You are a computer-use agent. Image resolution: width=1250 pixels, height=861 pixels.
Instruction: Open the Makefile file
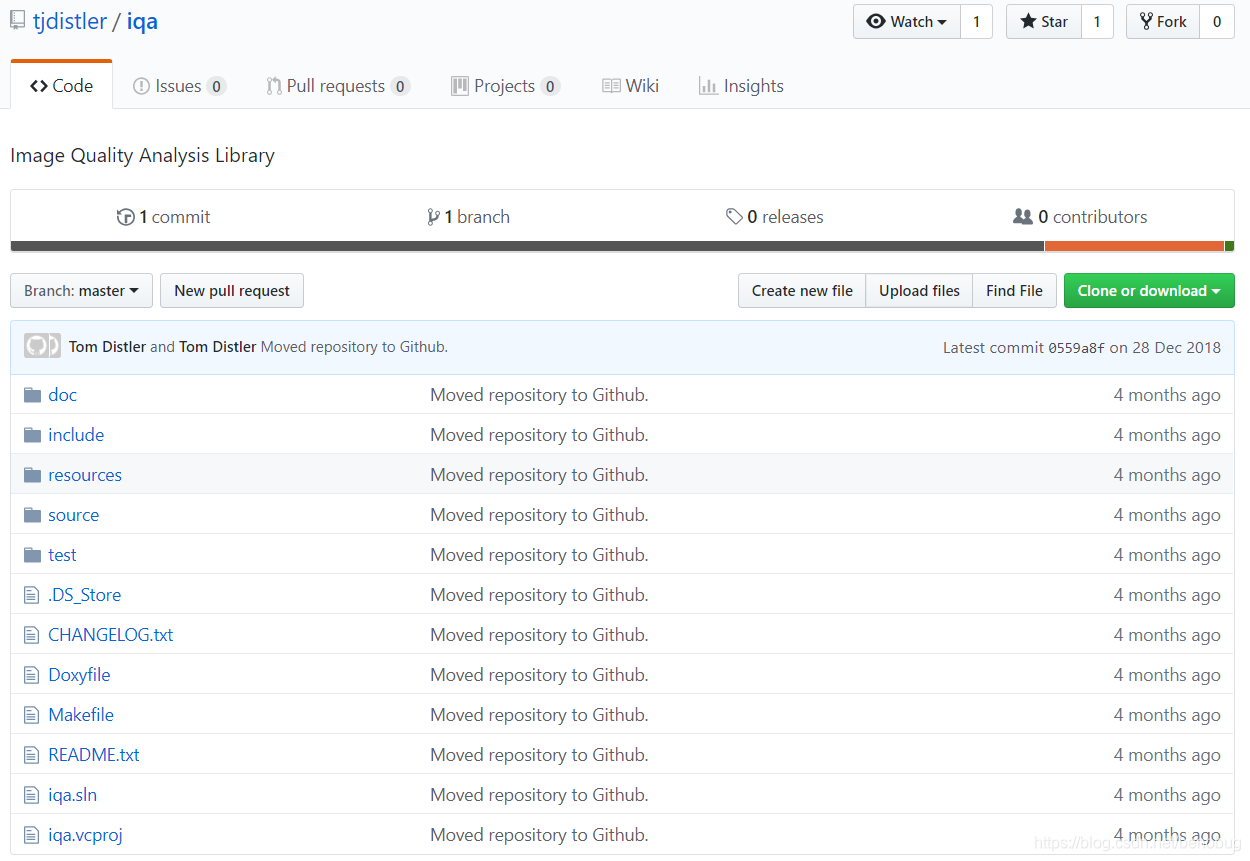(81, 715)
